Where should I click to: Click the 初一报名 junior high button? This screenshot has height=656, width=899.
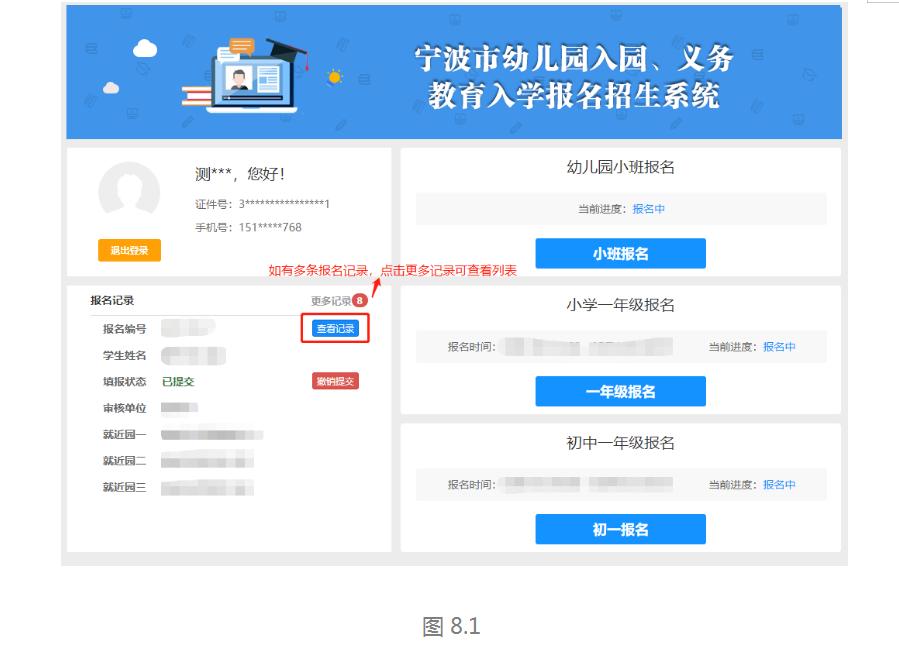pos(621,529)
